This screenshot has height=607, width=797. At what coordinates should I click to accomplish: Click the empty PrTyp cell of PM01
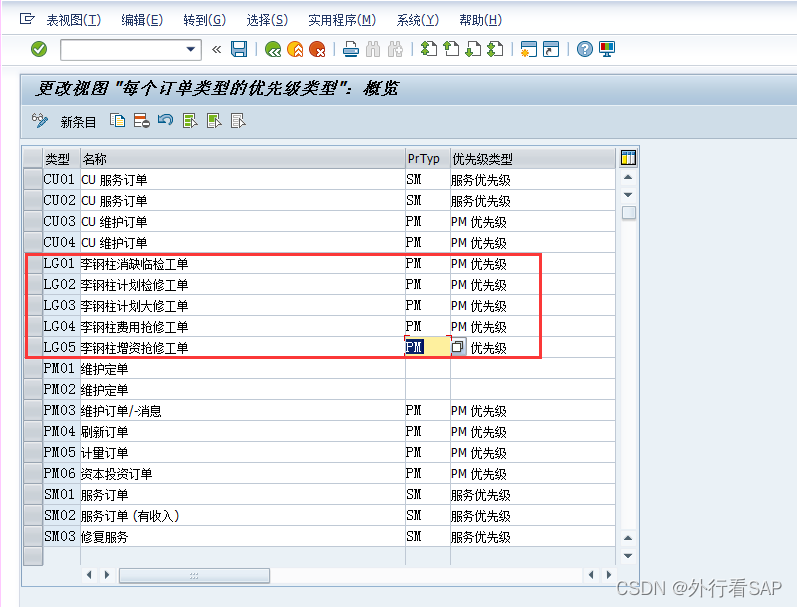(427, 368)
